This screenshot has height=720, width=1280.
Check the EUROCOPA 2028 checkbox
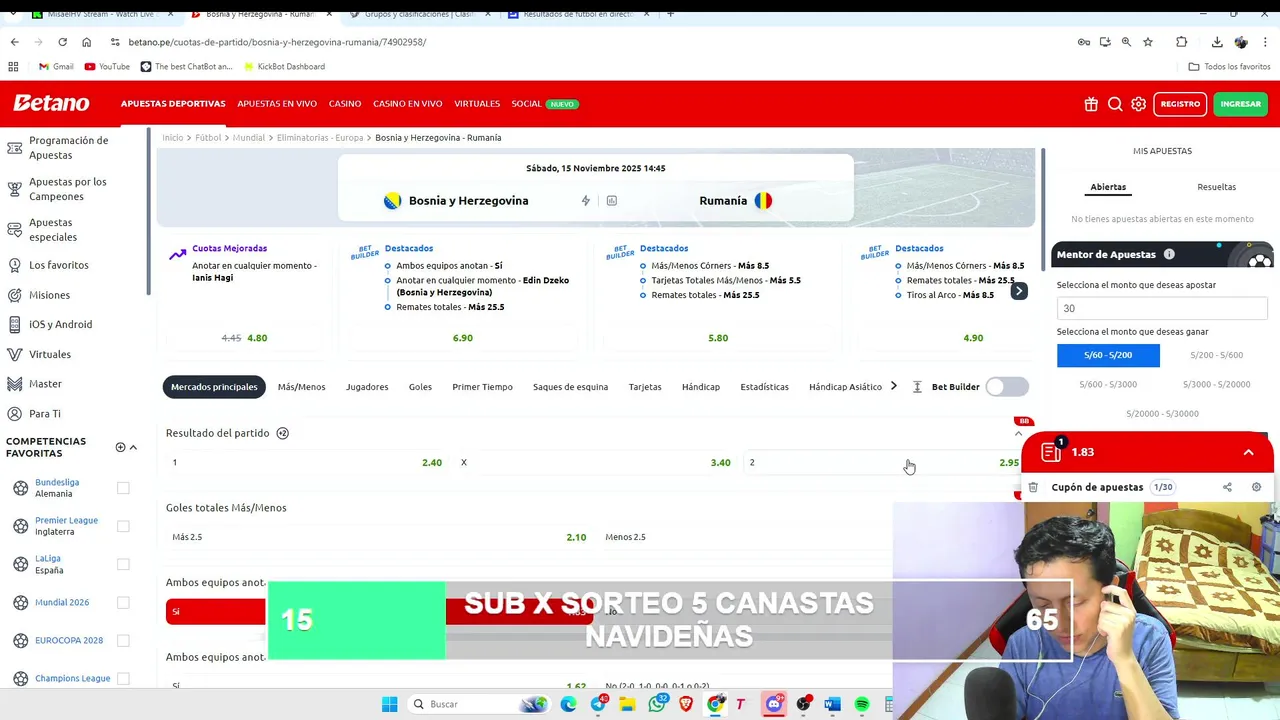pyautogui.click(x=123, y=640)
